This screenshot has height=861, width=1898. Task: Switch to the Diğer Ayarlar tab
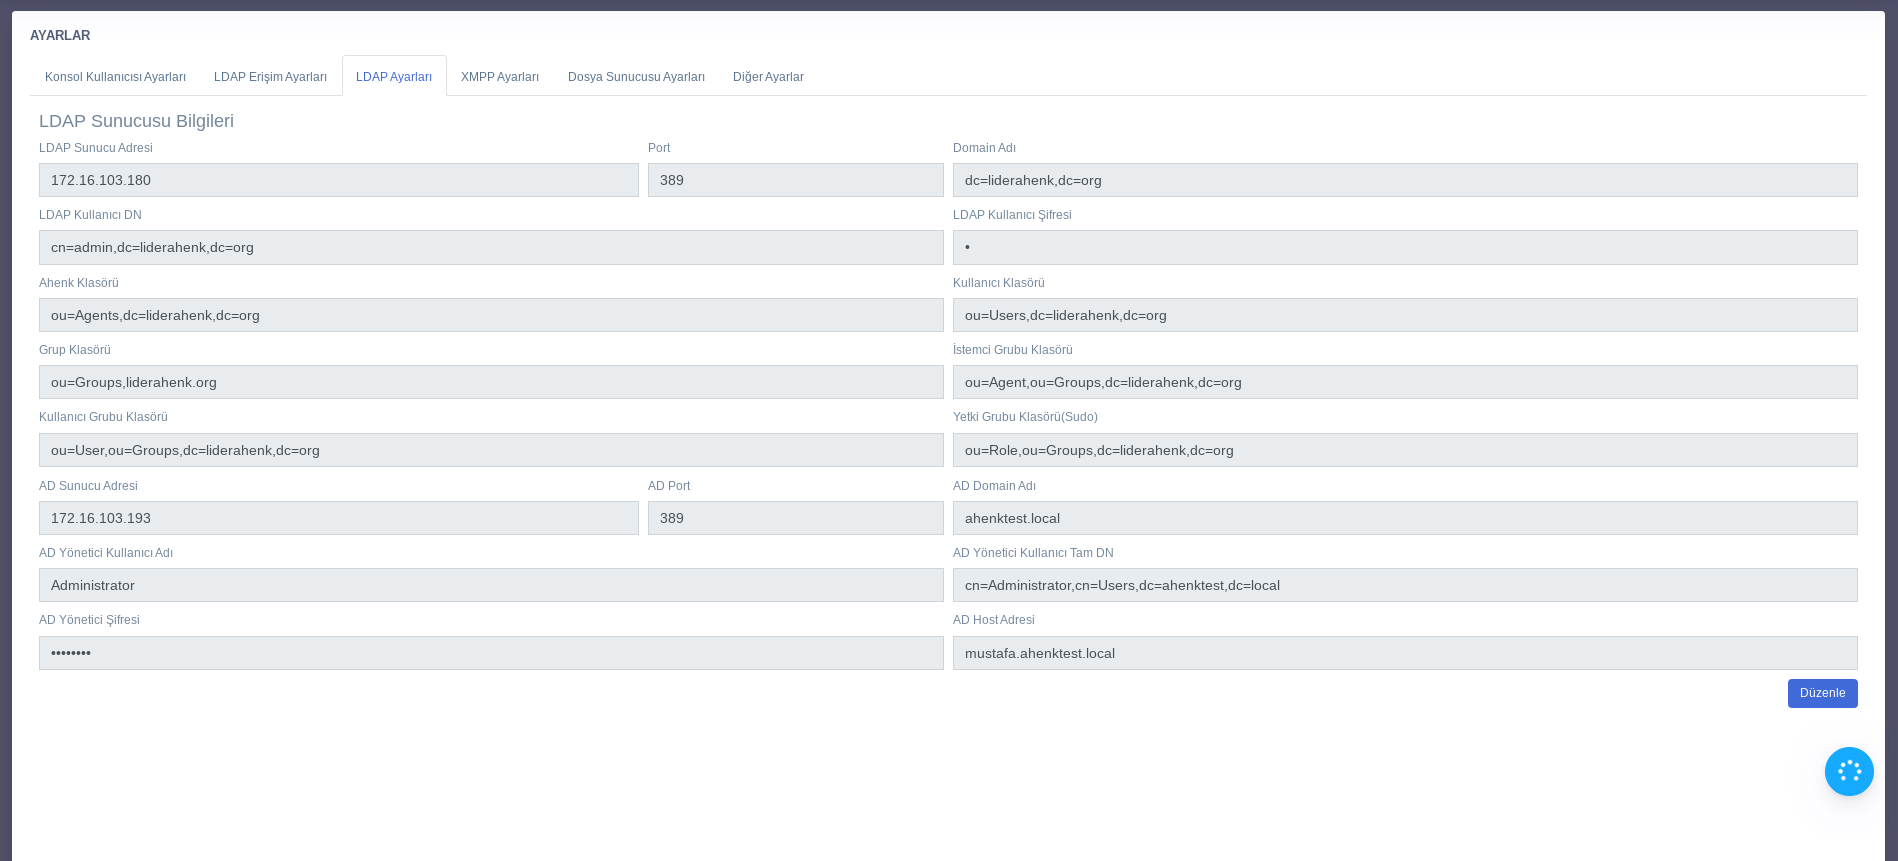coord(768,77)
